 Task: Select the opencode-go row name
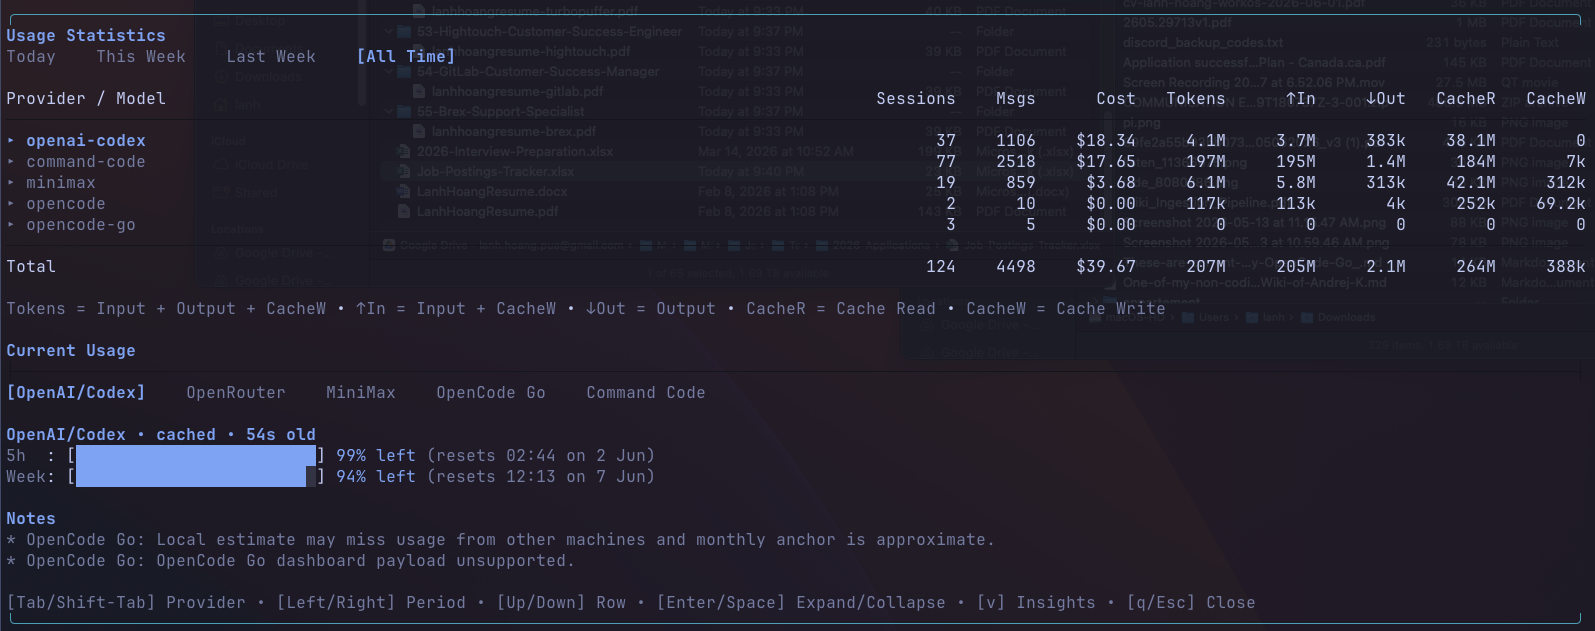pos(81,225)
